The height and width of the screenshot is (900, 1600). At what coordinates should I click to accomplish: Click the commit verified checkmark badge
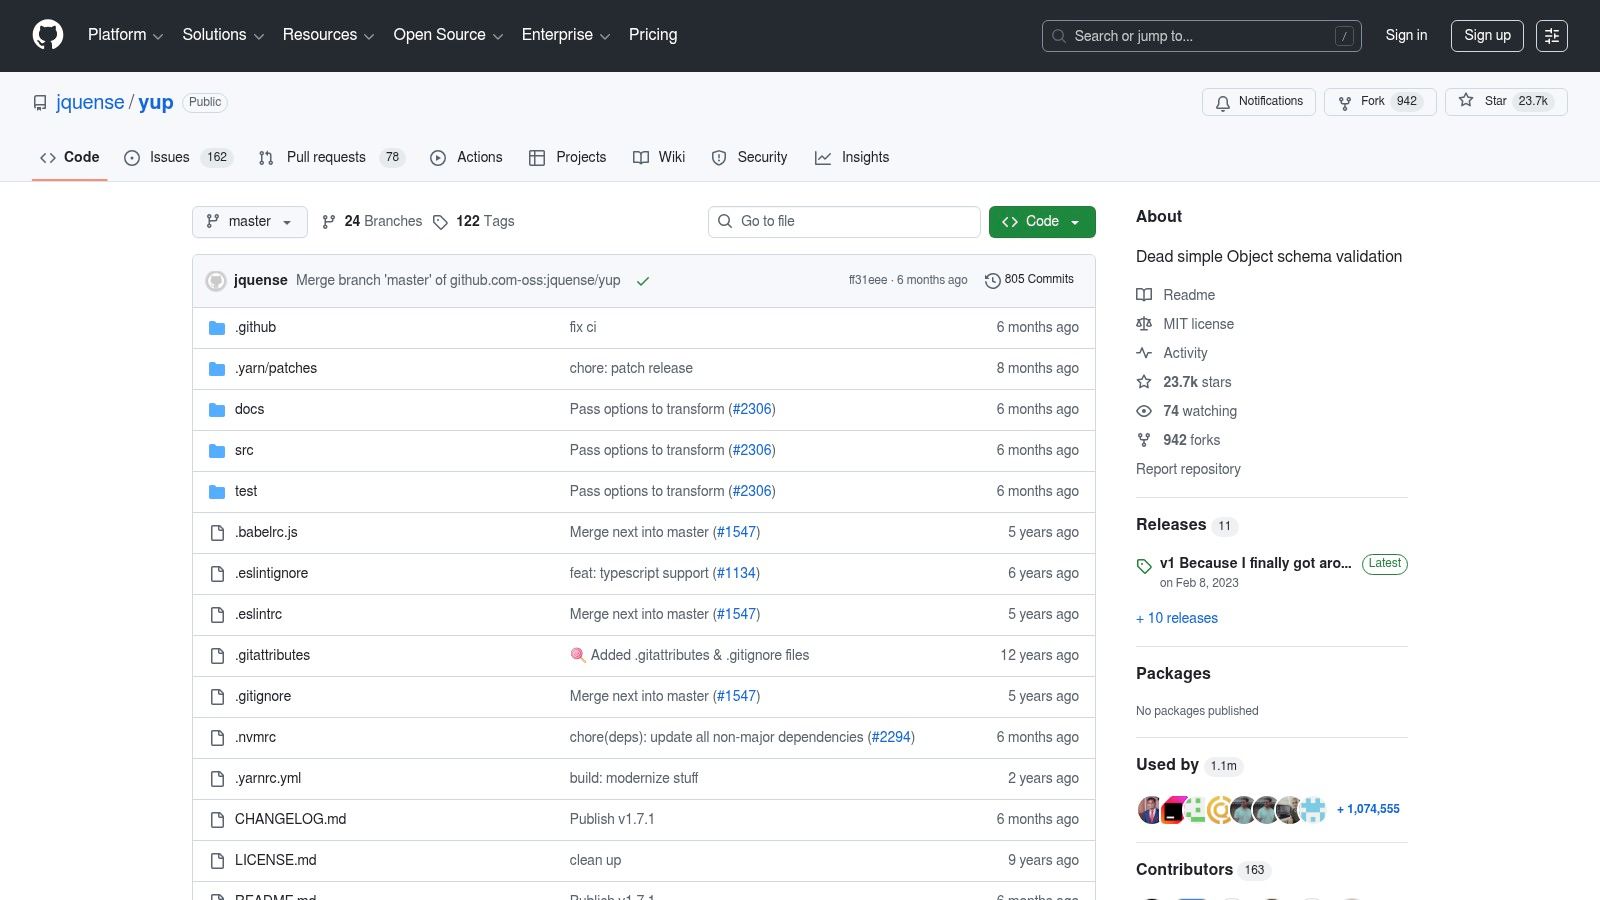[643, 281]
